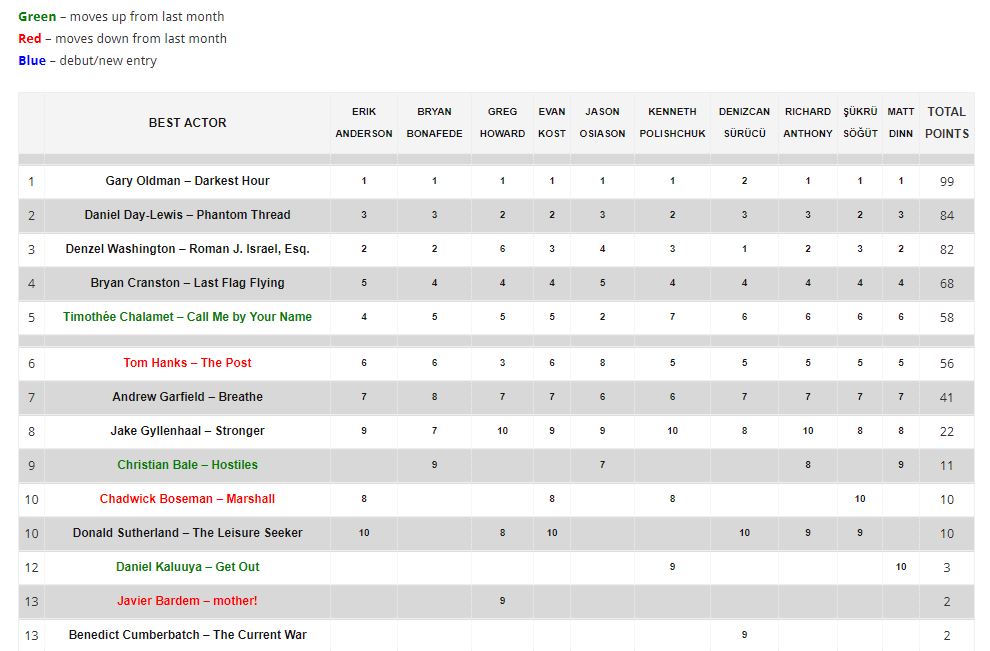Click Daniel Kaluuya total points 3
The image size is (990, 651).
pos(946,568)
